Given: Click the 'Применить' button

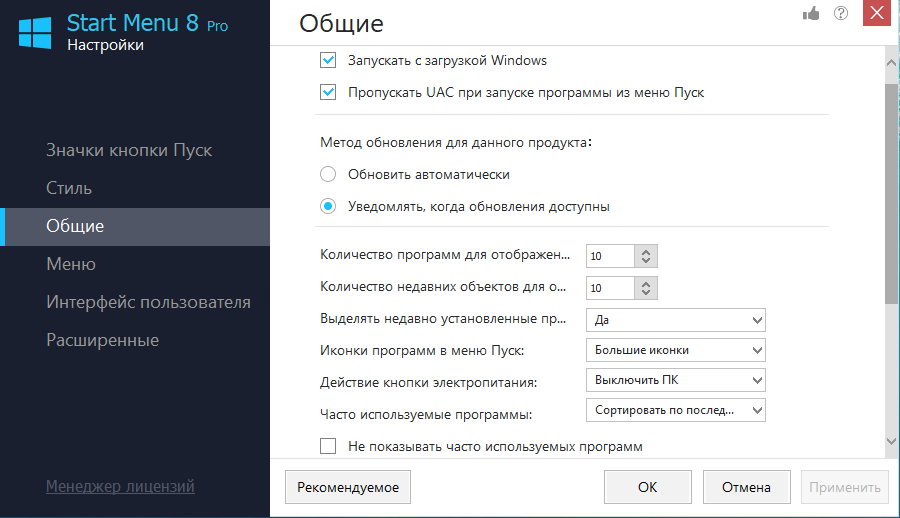Looking at the screenshot, I should [844, 487].
